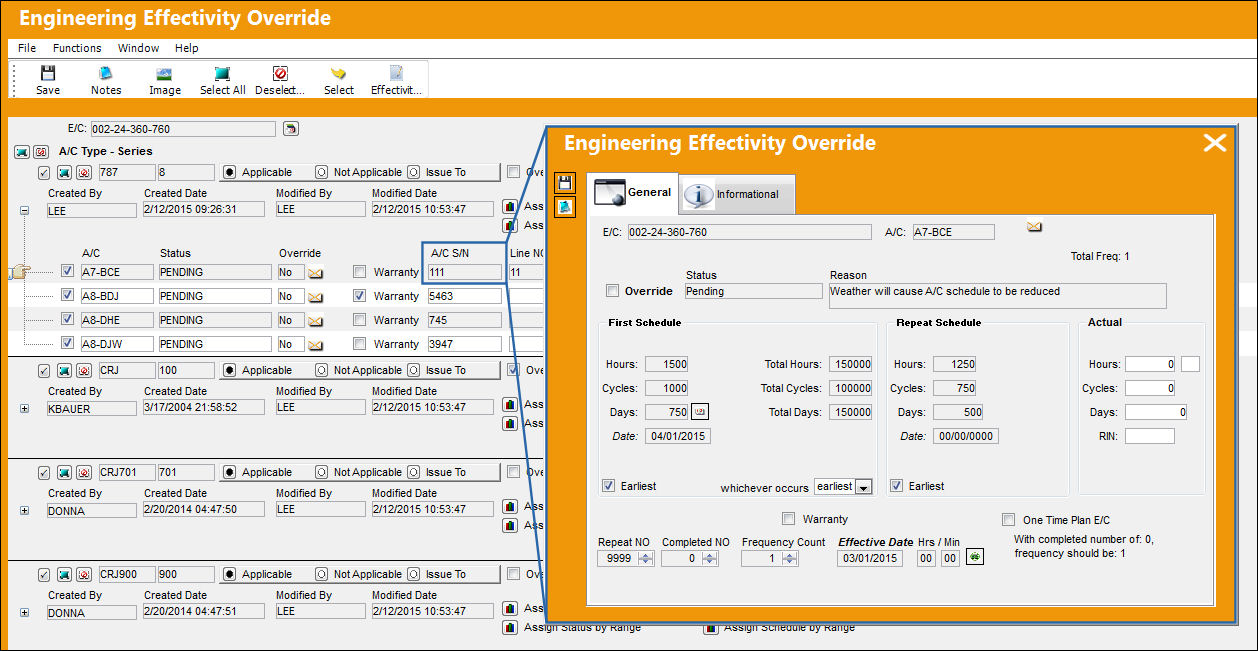
Task: Click the A/C cell reading A8-DJW
Action: (116, 344)
